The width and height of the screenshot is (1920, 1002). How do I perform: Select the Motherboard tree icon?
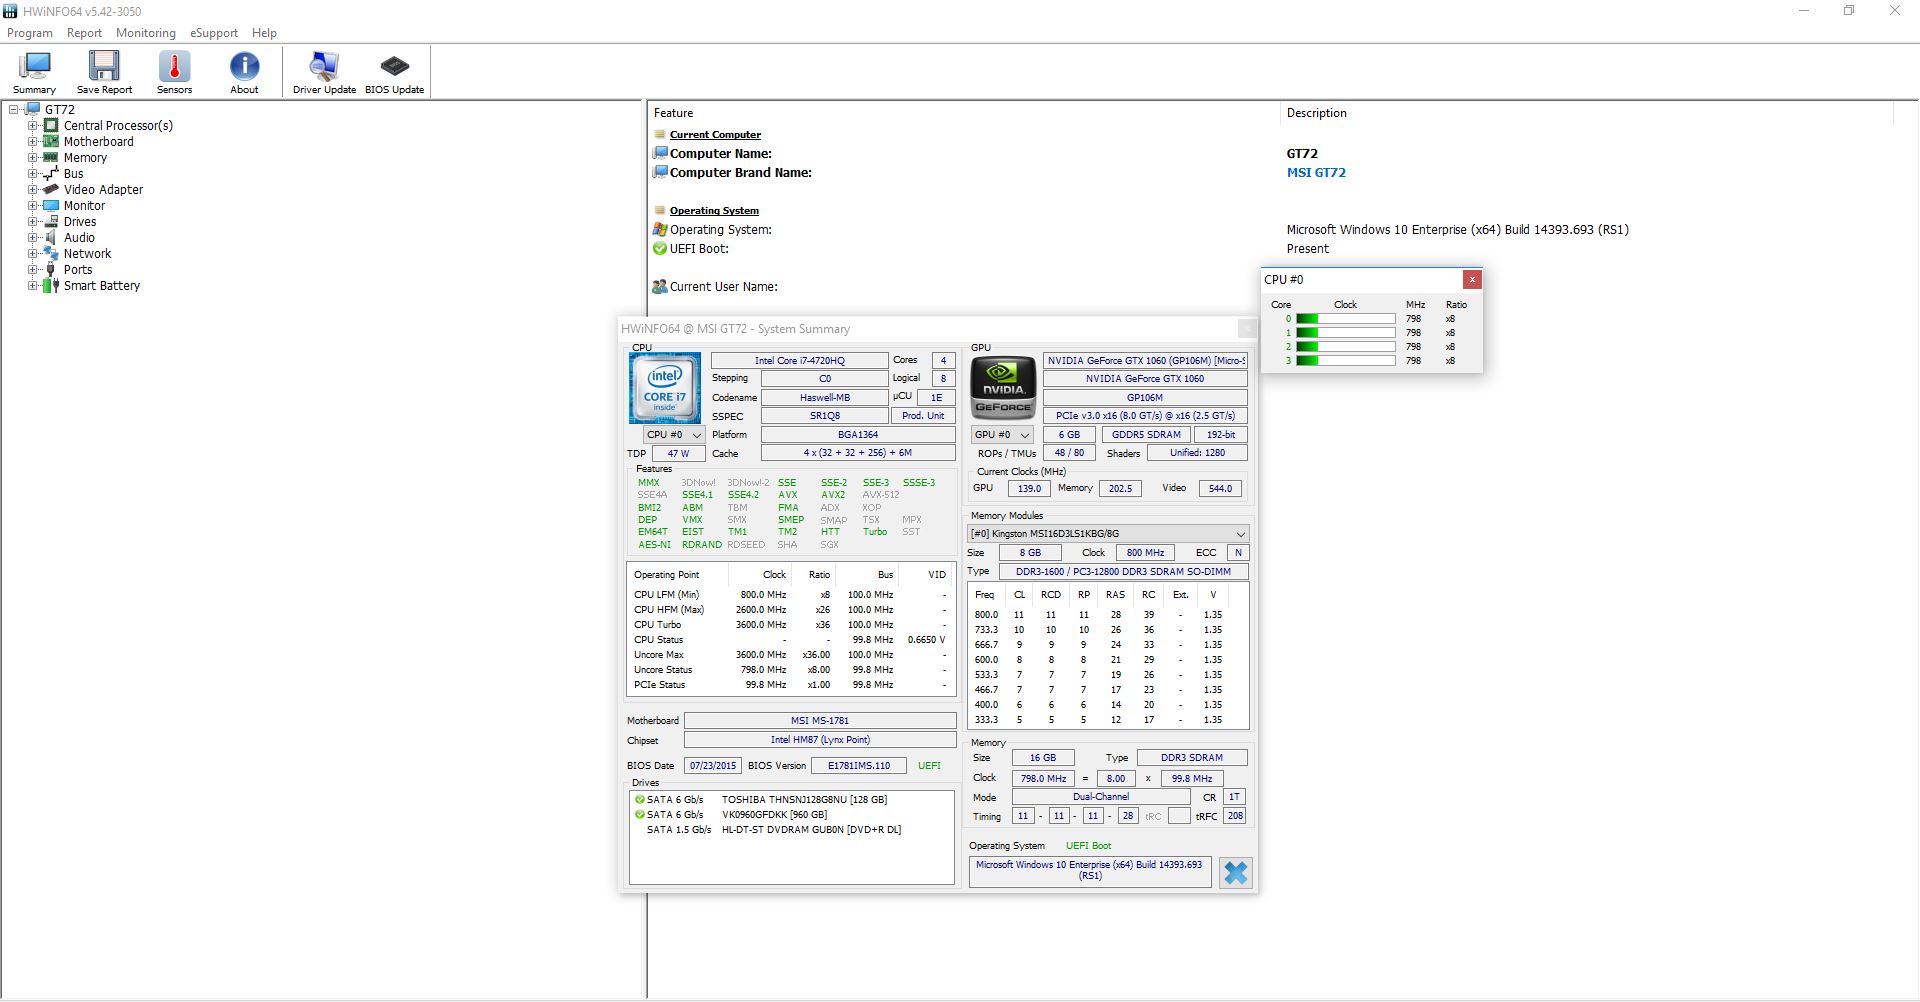[x=51, y=142]
